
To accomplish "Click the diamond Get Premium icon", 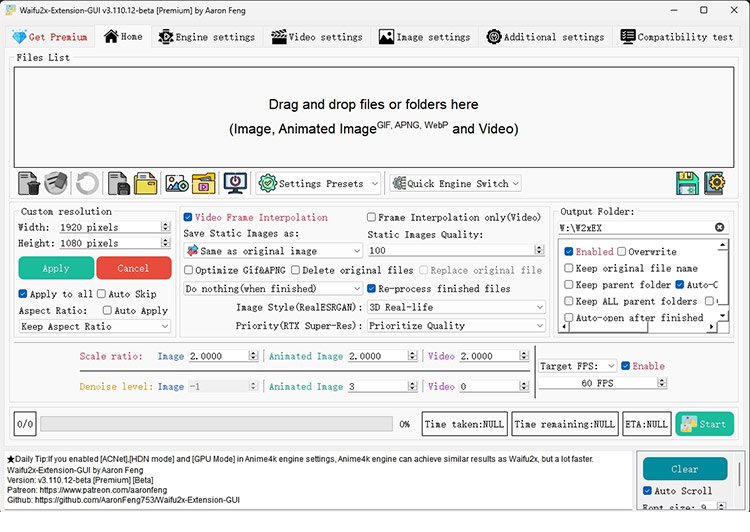I will (x=20, y=37).
